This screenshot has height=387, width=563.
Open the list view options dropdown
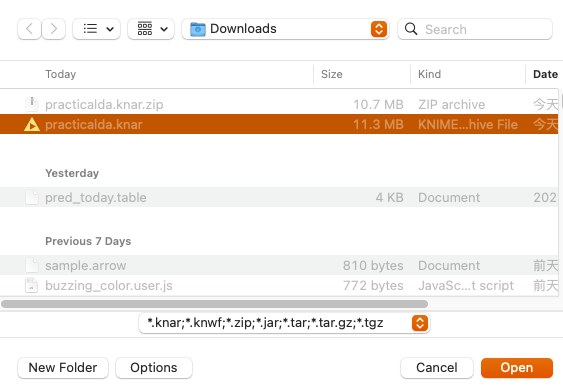pyautogui.click(x=97, y=29)
